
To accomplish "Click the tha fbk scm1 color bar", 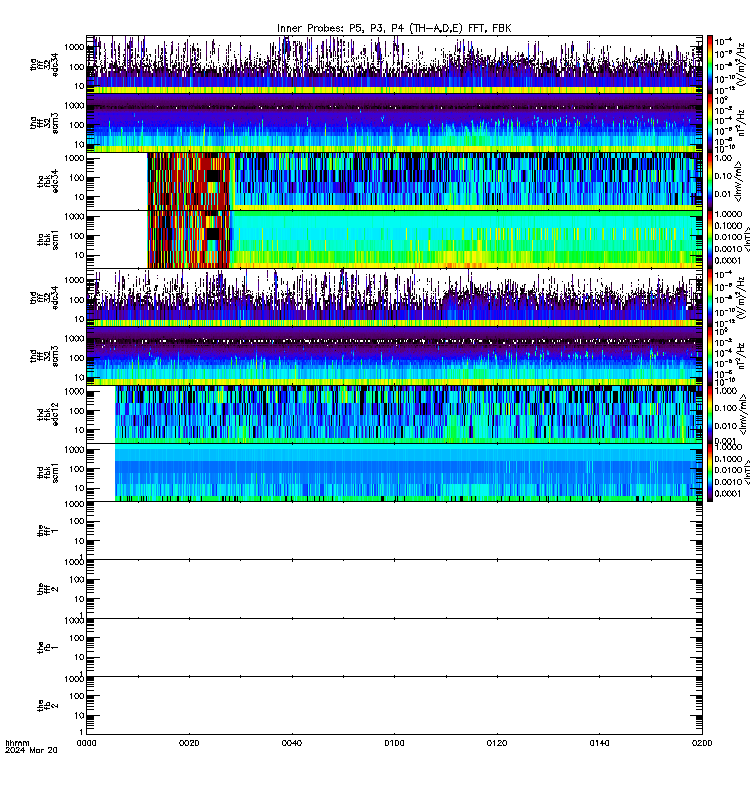I will (709, 240).
